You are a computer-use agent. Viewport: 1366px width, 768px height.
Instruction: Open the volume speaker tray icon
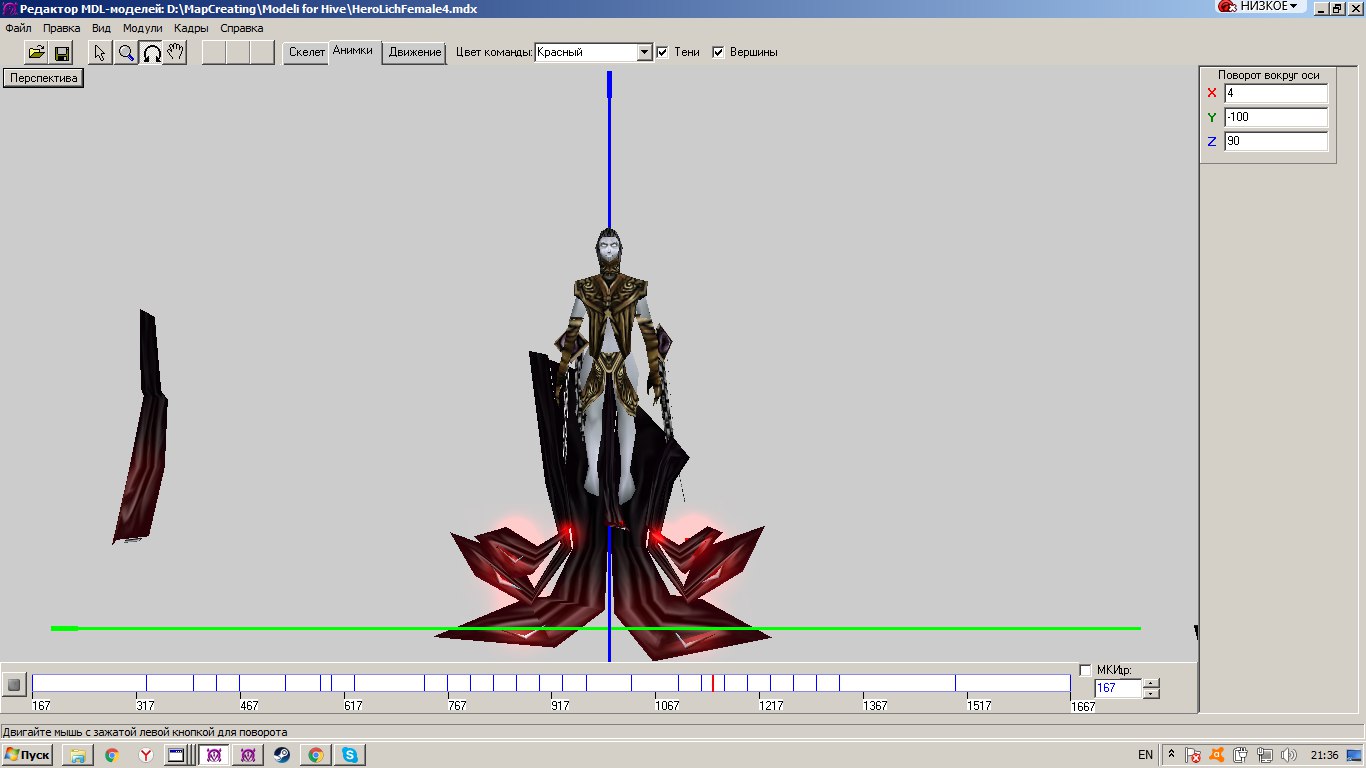click(x=1289, y=755)
